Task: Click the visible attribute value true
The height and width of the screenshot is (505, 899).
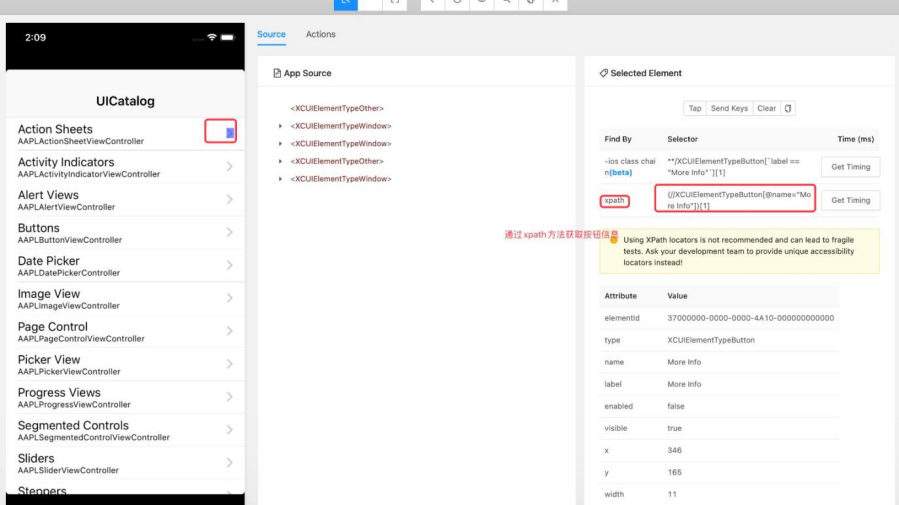Action: coord(674,428)
